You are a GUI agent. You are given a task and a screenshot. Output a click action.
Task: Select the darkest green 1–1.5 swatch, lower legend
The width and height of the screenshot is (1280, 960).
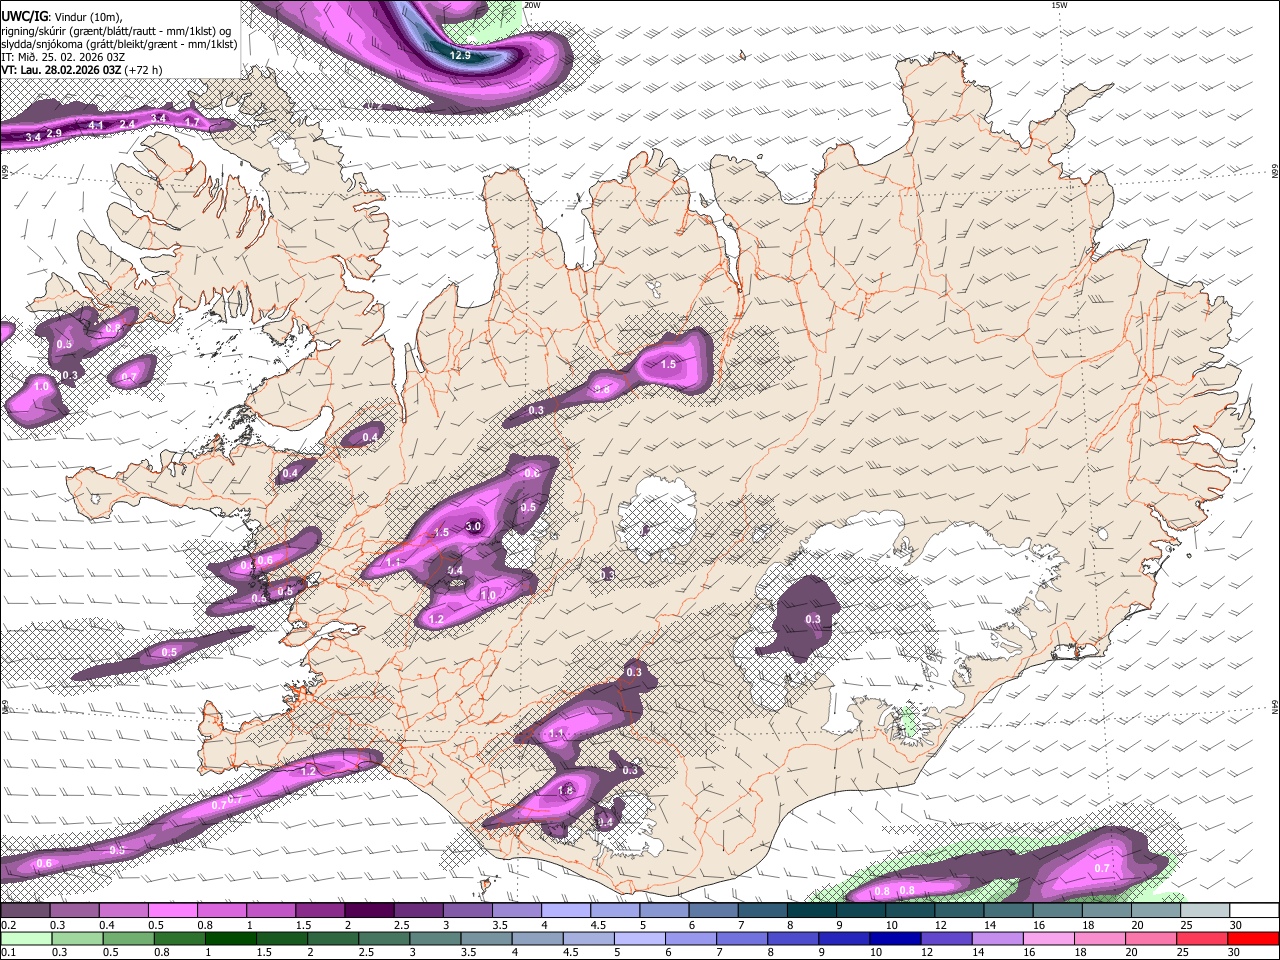click(x=231, y=938)
